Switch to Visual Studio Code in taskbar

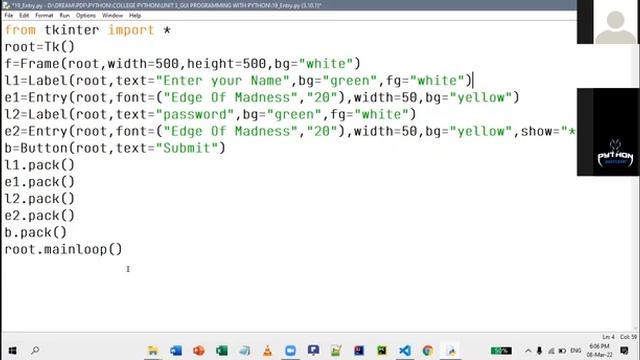tap(404, 351)
